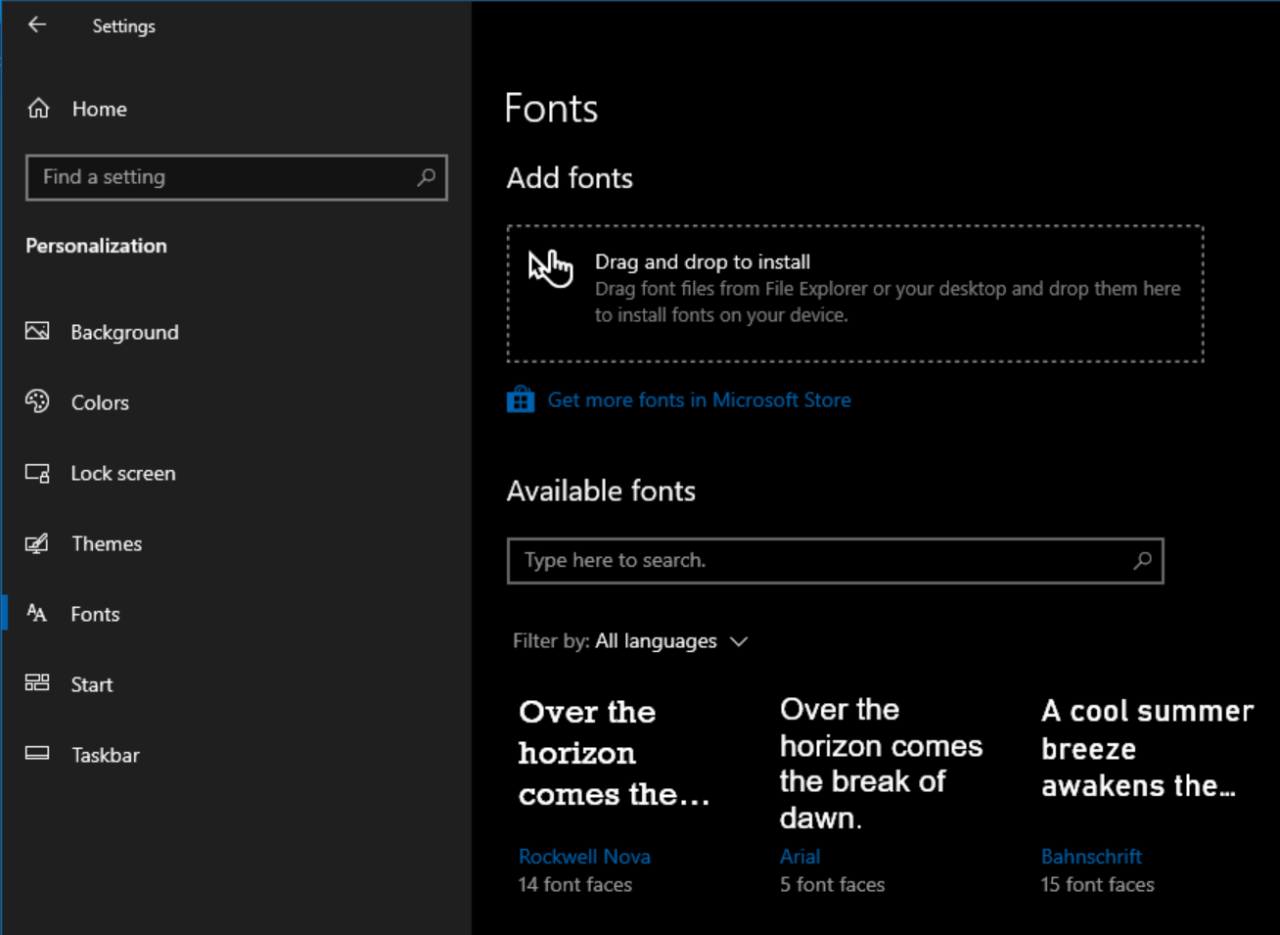This screenshot has height=935, width=1280.
Task: Click the Home house icon
Action: tap(38, 108)
